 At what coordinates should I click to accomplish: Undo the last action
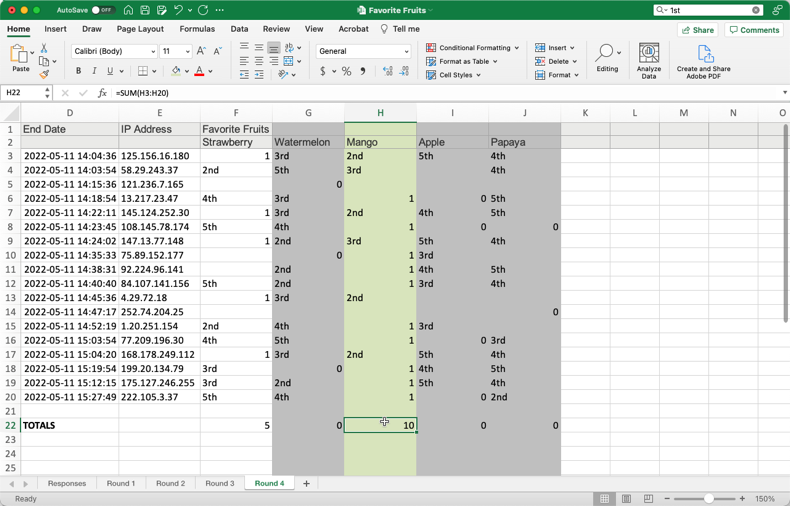click(x=178, y=10)
